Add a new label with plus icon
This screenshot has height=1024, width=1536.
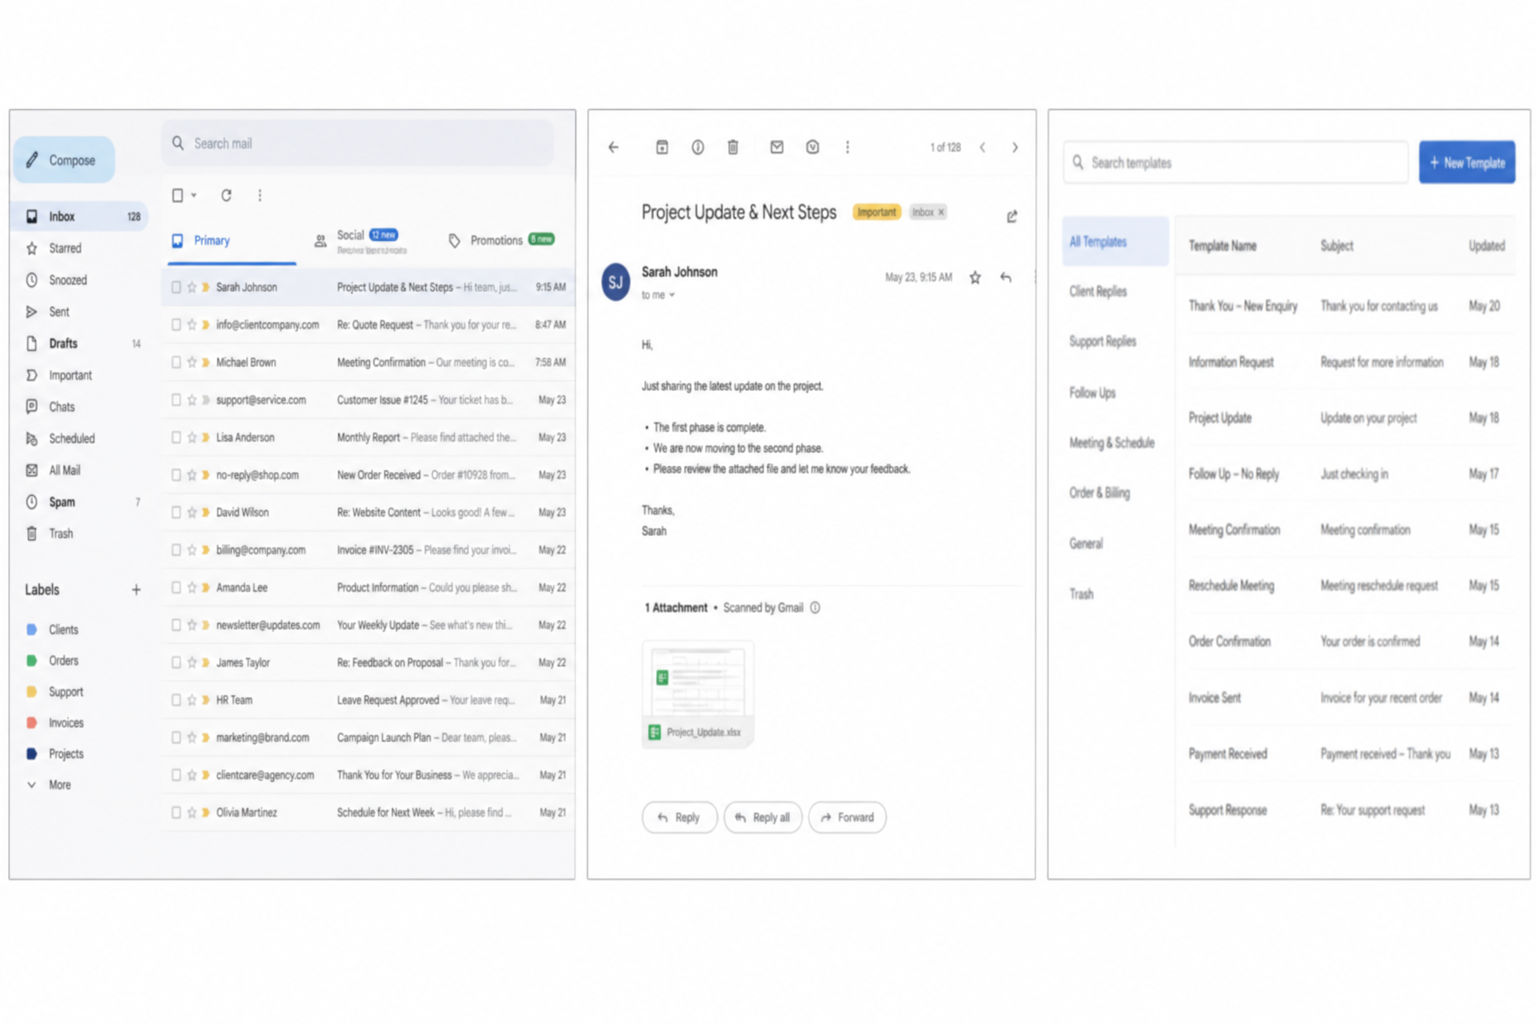point(136,590)
